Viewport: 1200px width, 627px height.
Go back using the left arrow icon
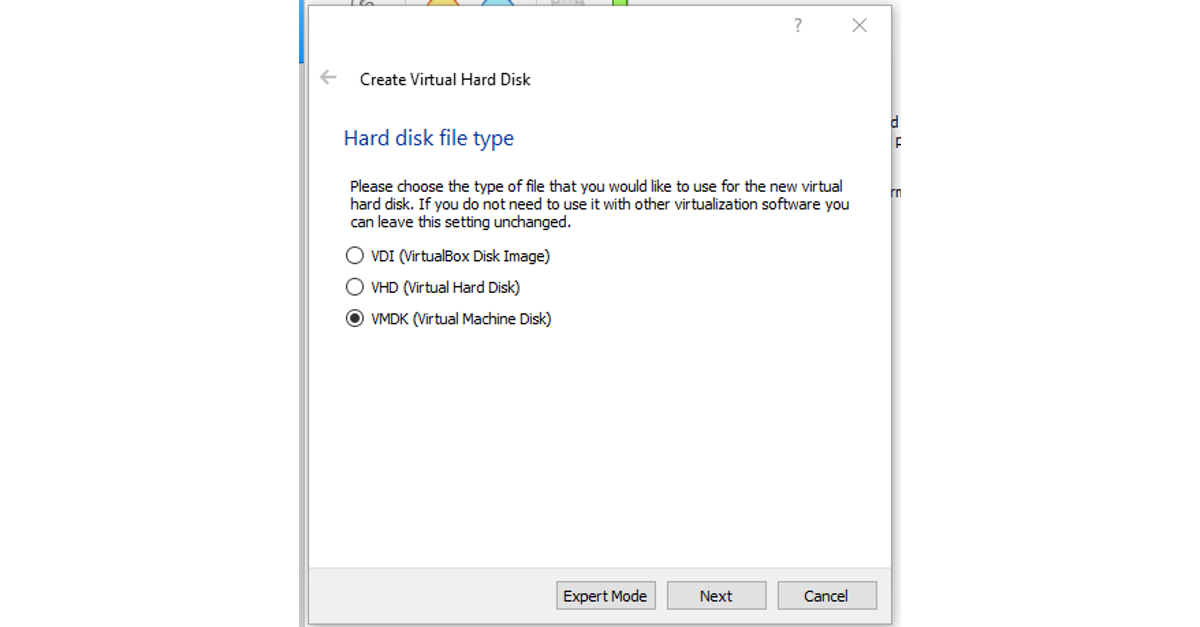(328, 78)
